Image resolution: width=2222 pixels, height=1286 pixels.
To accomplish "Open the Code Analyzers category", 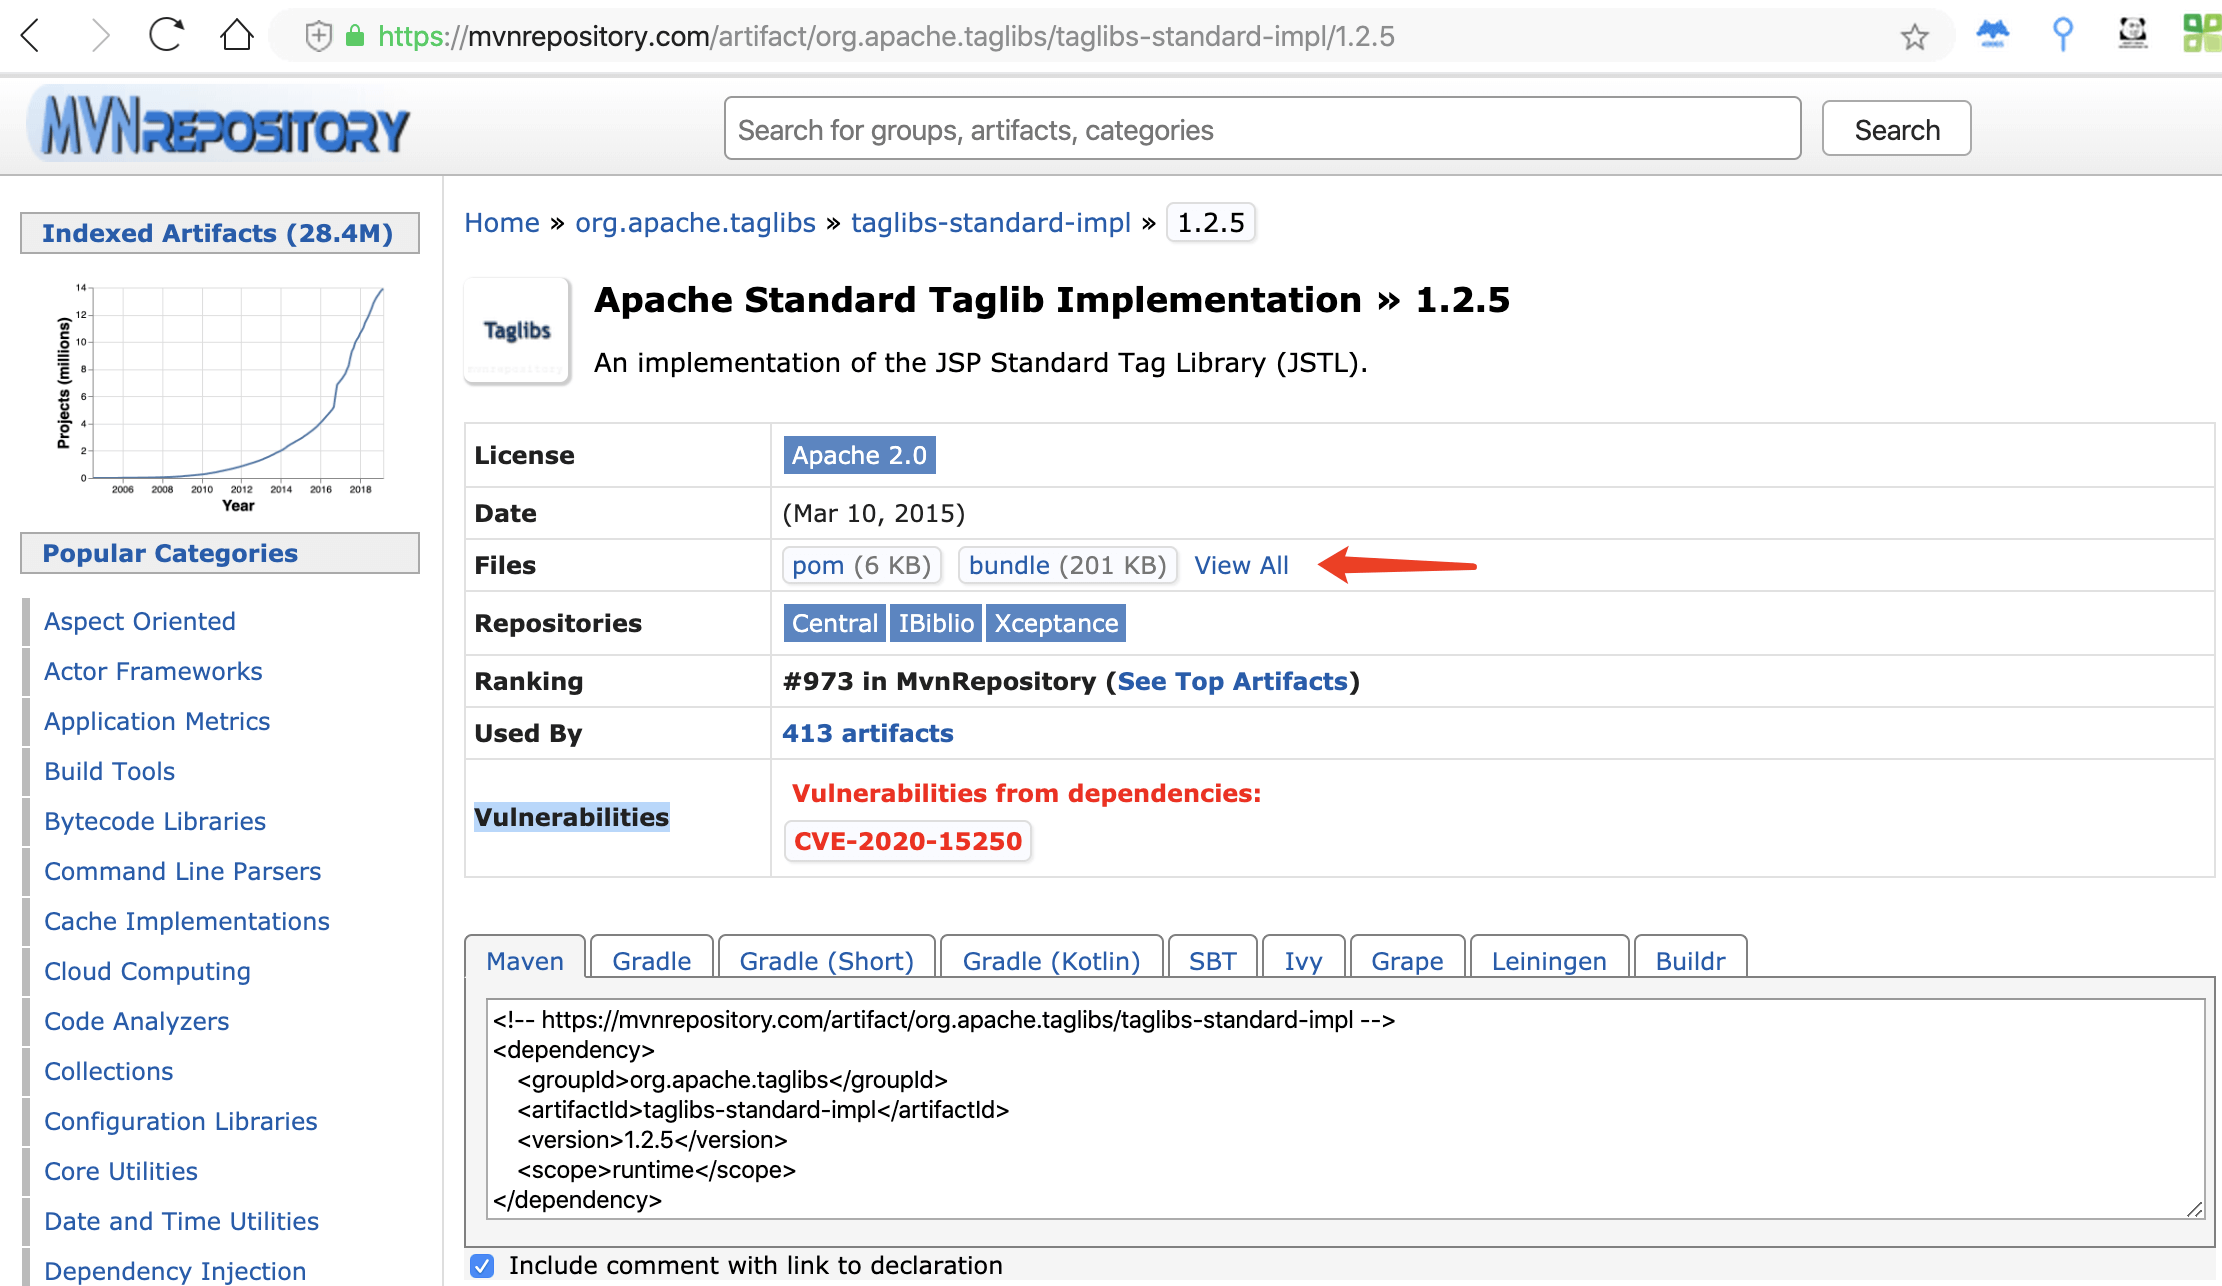I will 137,1021.
